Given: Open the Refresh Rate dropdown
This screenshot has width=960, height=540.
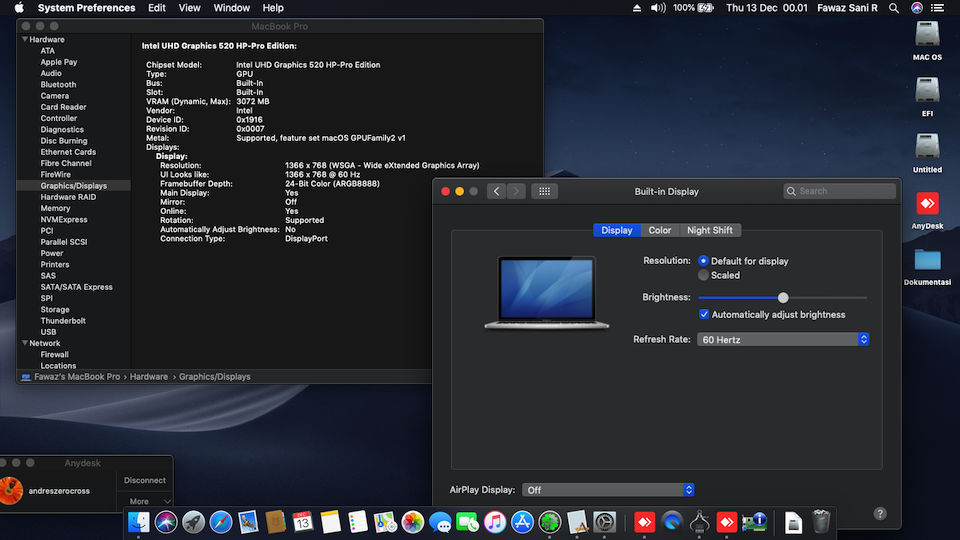Looking at the screenshot, I should coord(783,340).
